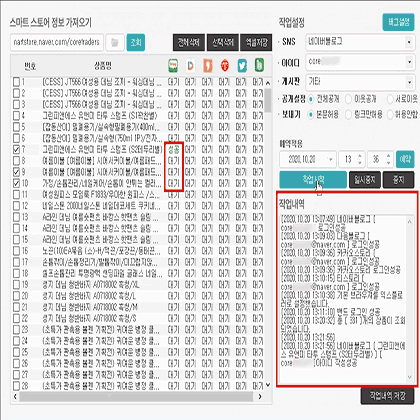Open the SNS dropdown showing 네이버블로그
Viewport: 420px width, 420px height.
click(360, 42)
